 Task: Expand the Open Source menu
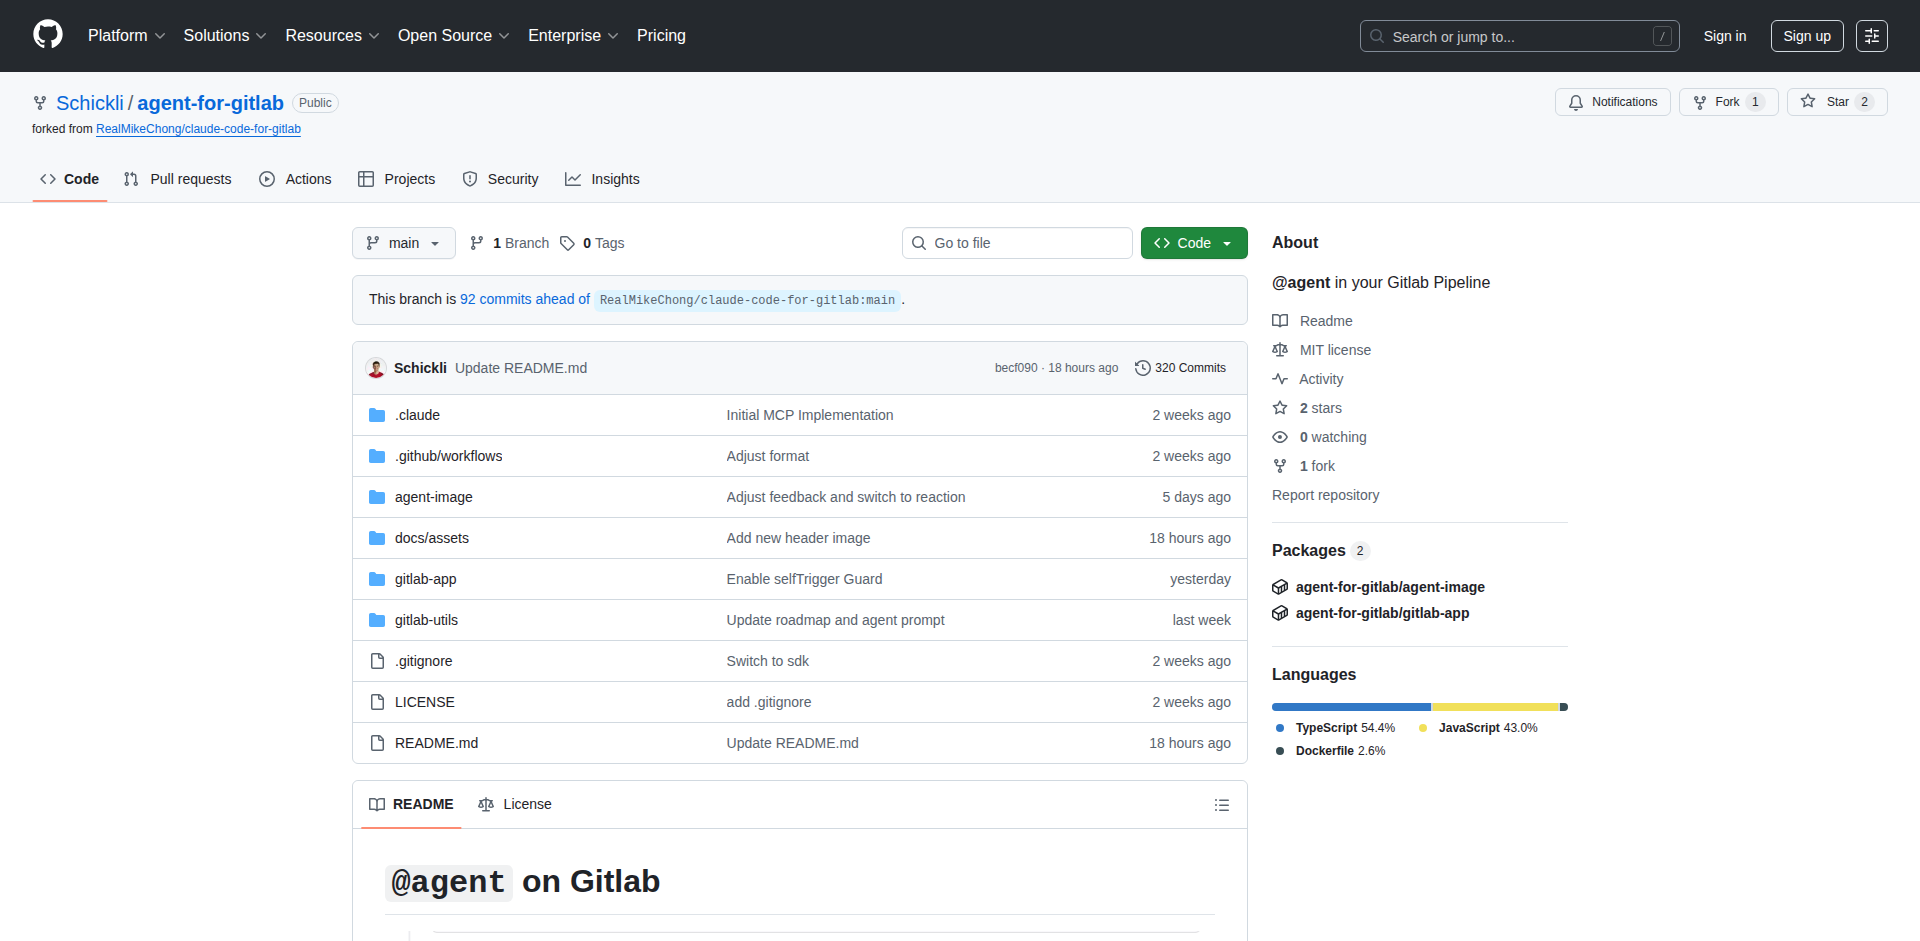453,35
